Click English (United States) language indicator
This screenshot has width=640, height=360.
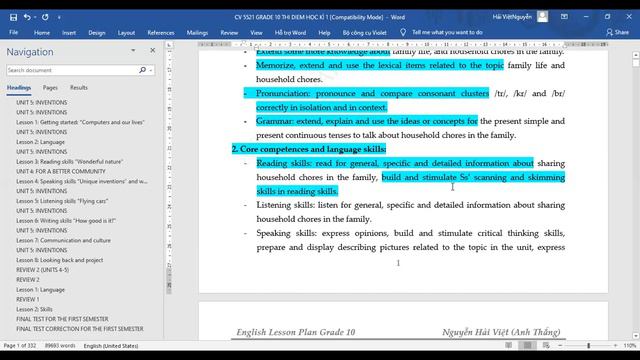point(111,346)
